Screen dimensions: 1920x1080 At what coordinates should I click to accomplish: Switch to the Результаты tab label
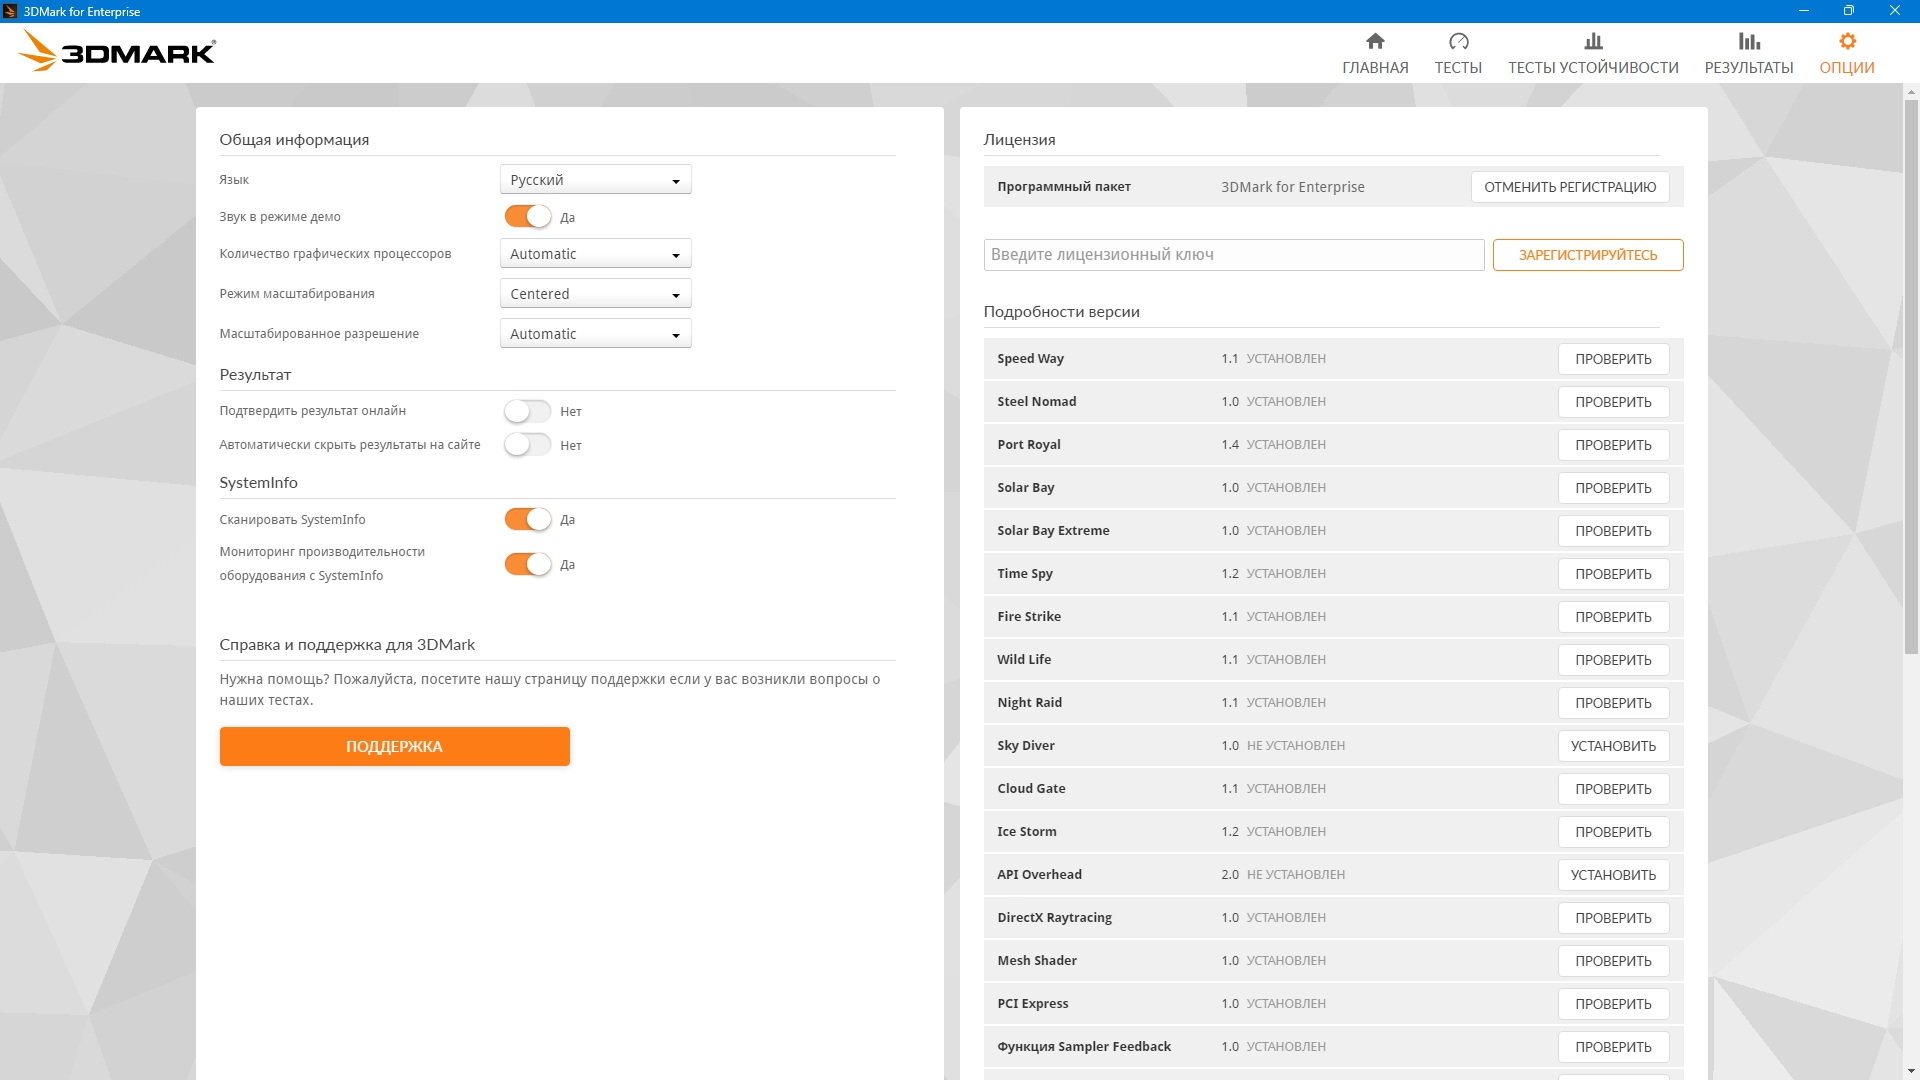coord(1748,68)
